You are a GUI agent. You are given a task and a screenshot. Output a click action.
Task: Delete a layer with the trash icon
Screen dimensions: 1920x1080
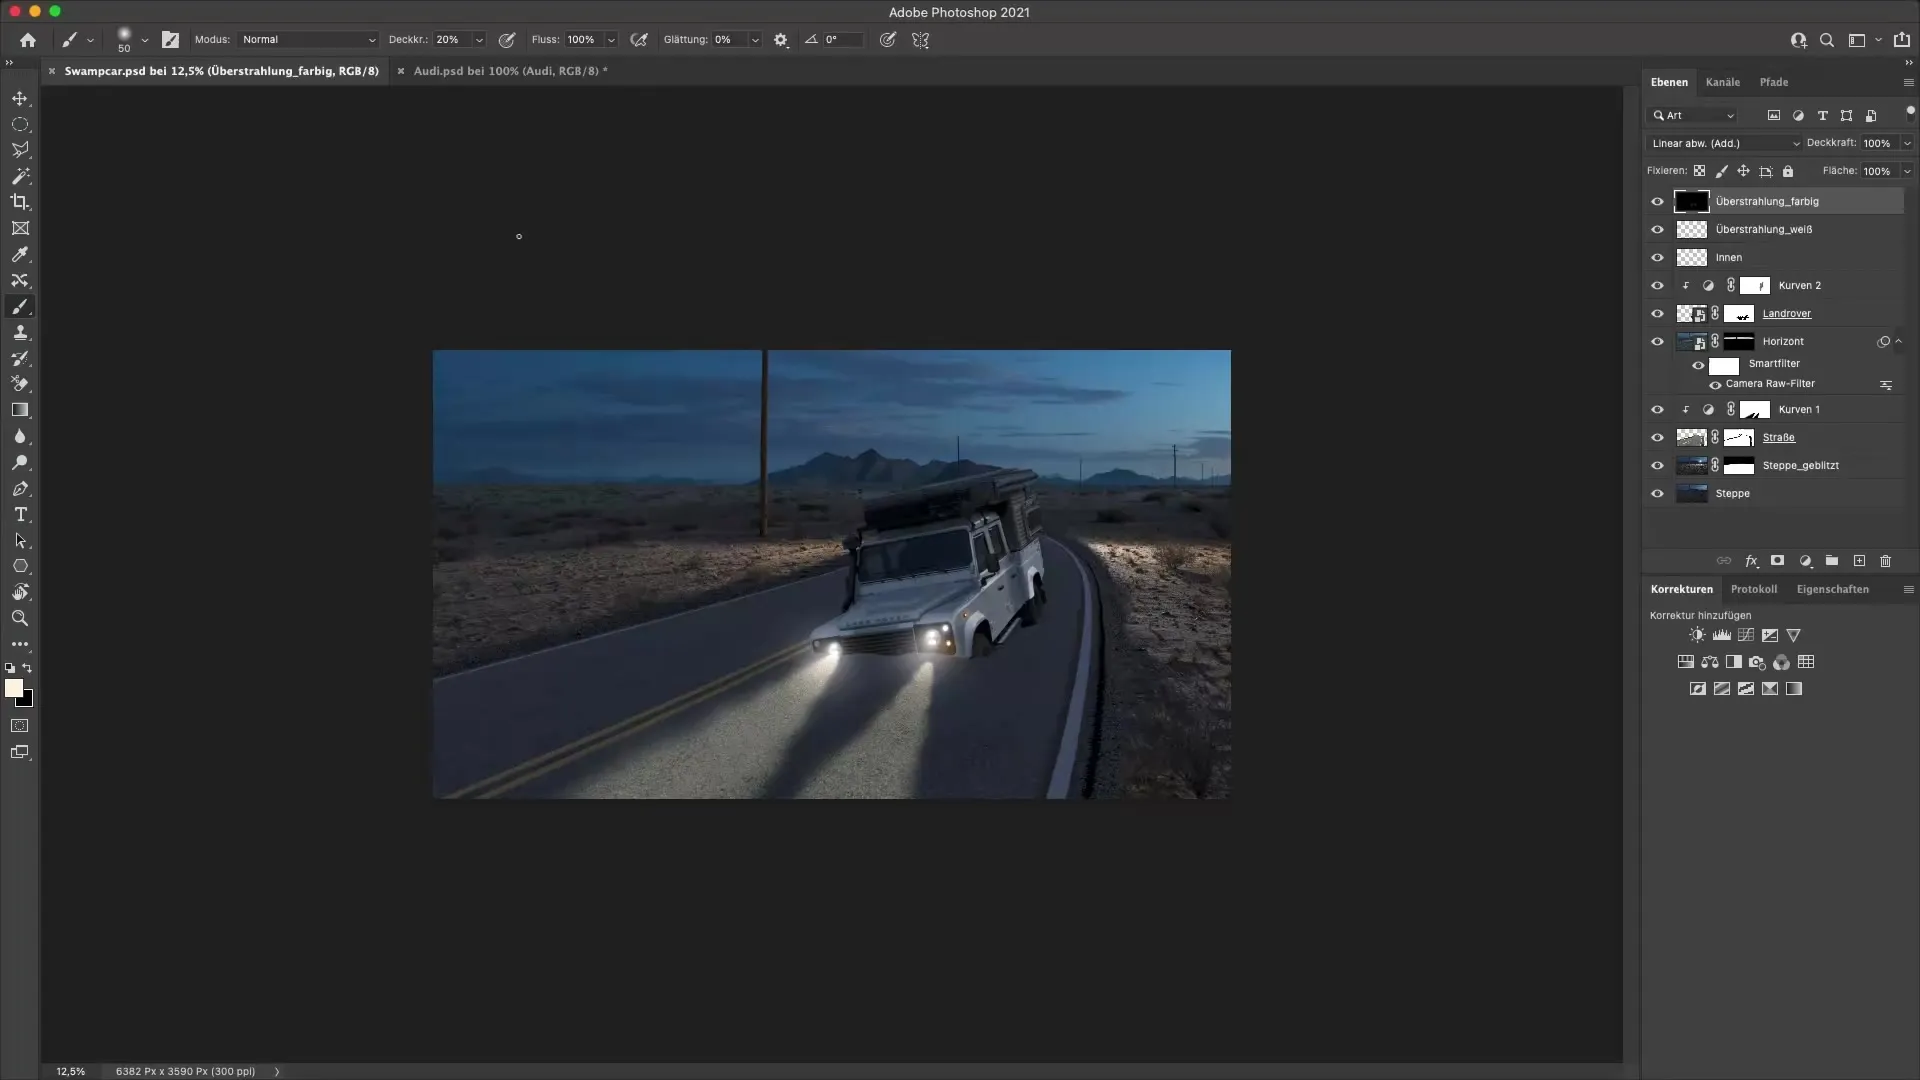pos(1886,561)
